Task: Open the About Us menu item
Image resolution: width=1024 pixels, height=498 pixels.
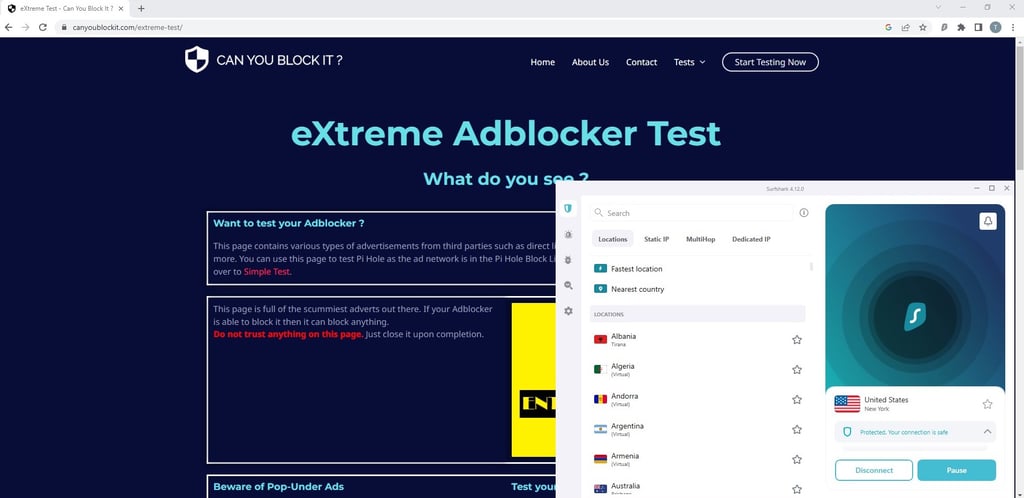Action: pos(590,62)
